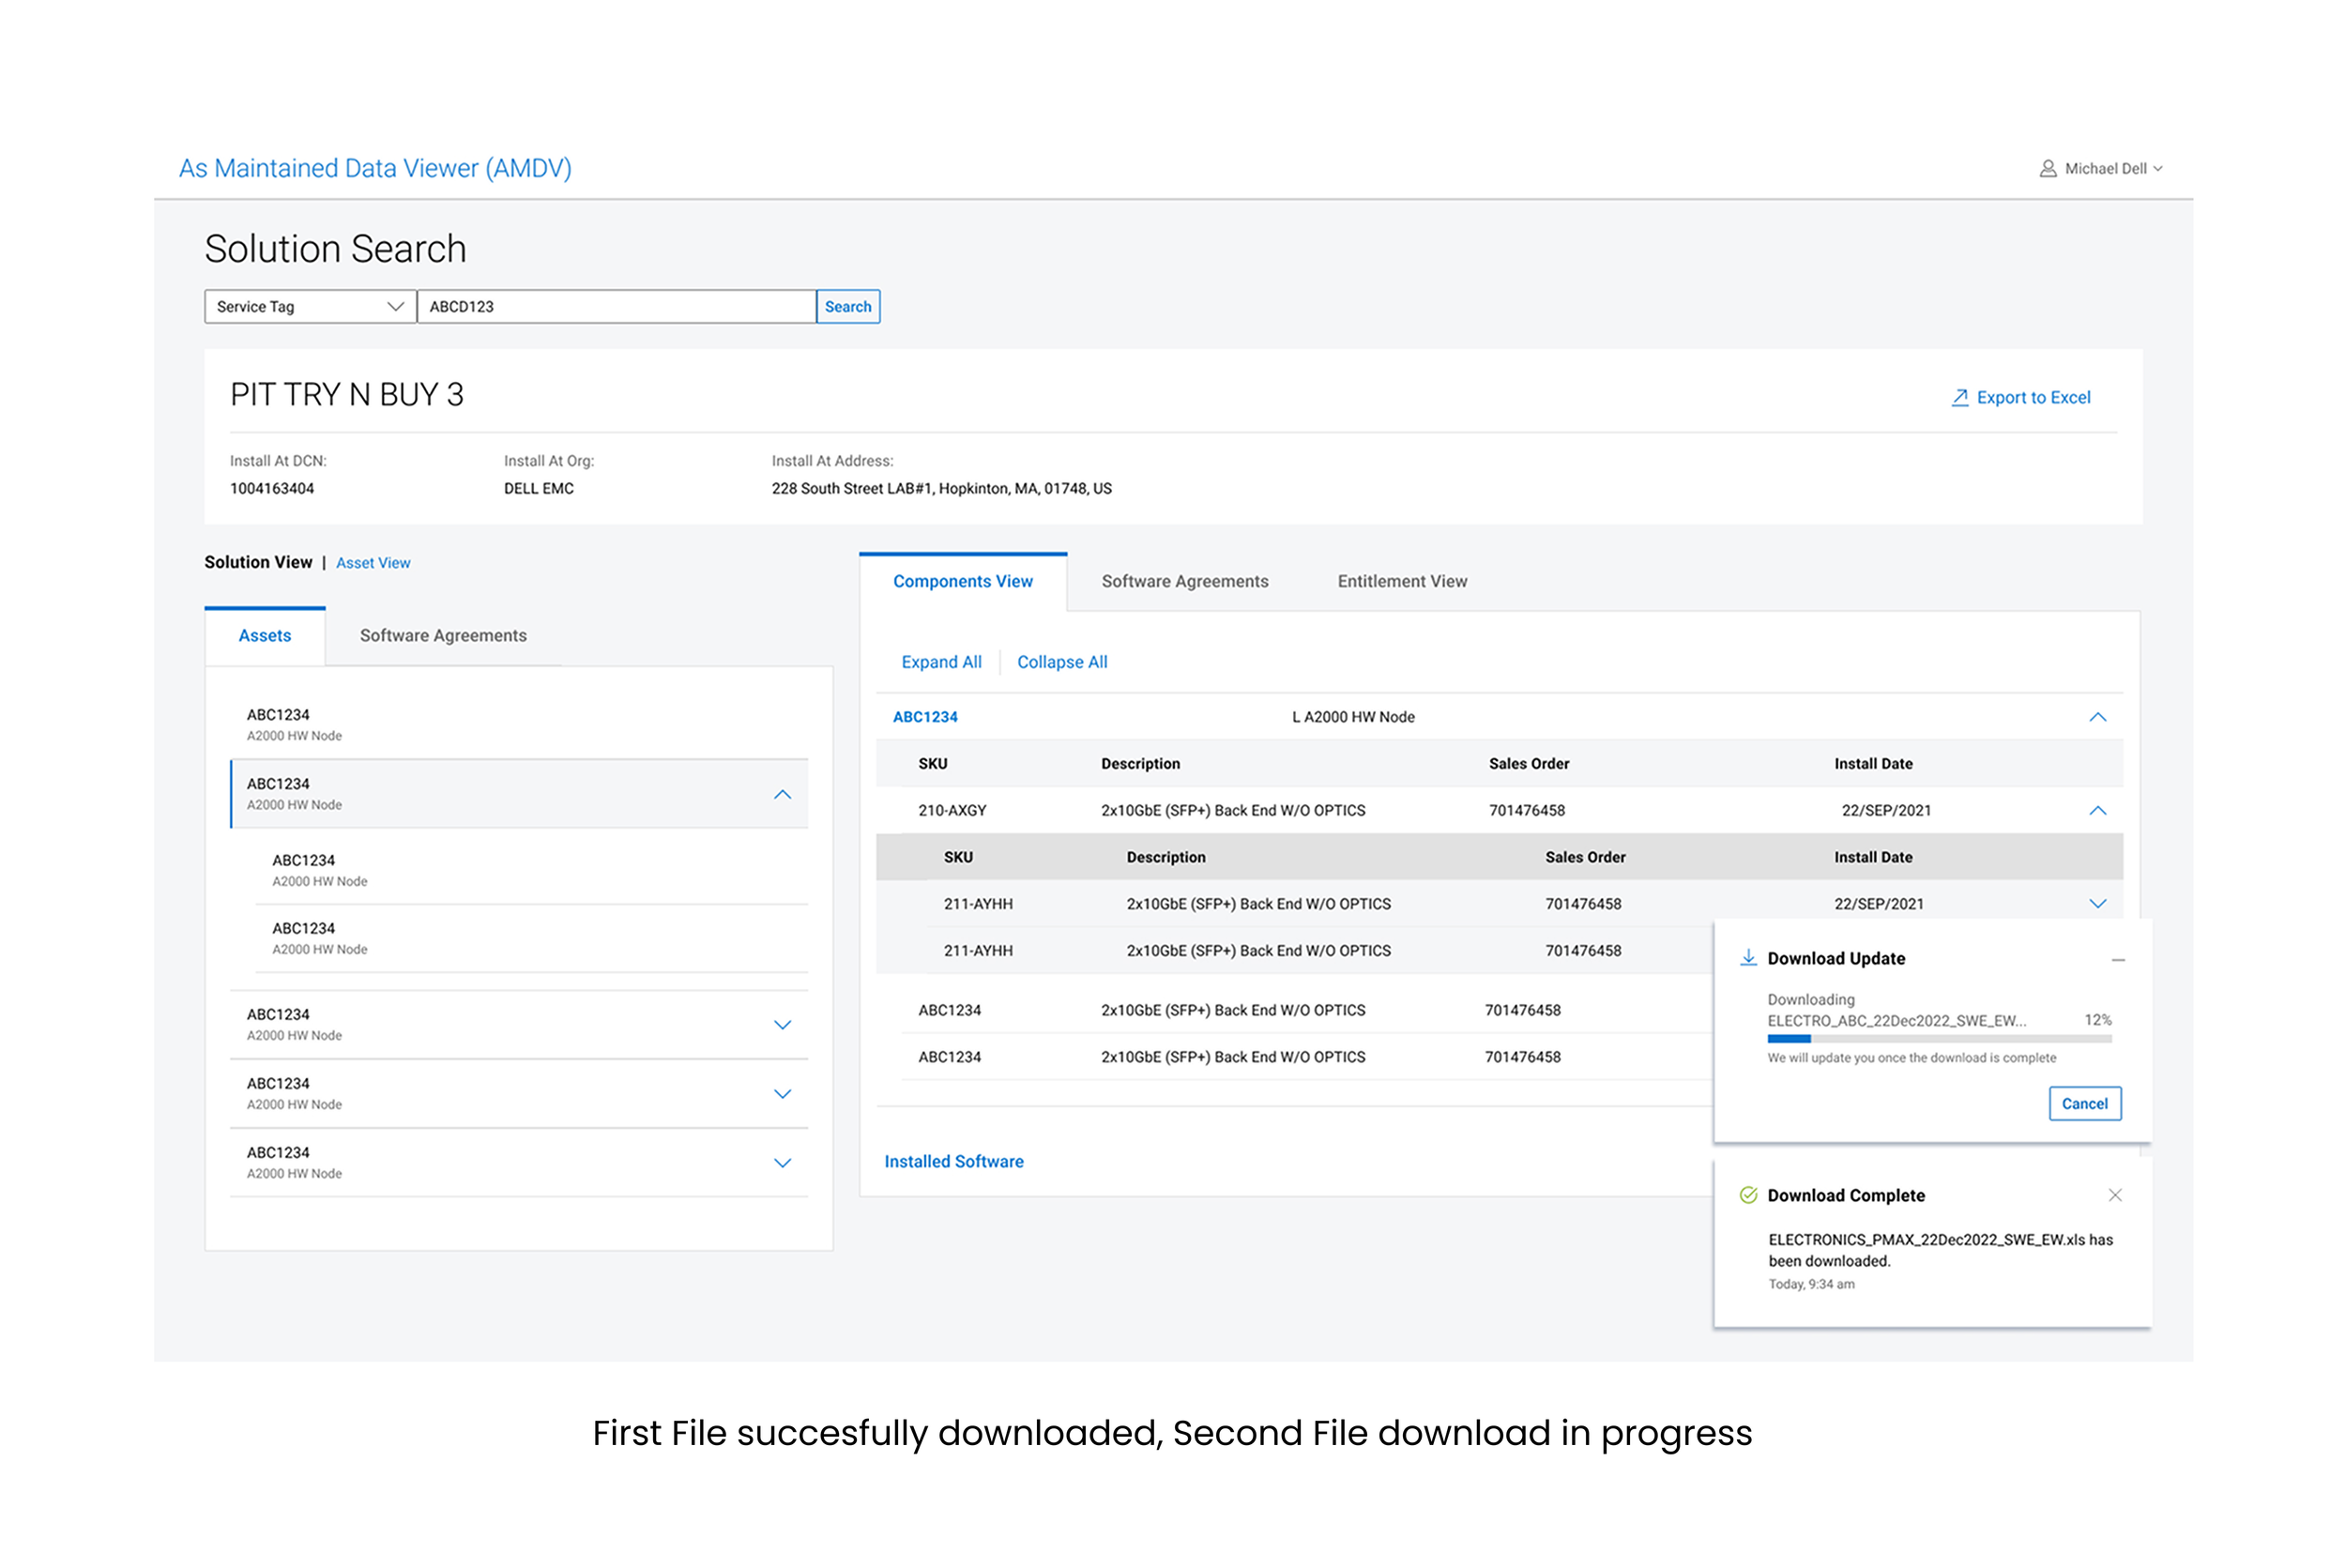Collapse the highlighted ABC1234 asset row chevron
This screenshot has height=1568, width=2346.
pos(782,795)
